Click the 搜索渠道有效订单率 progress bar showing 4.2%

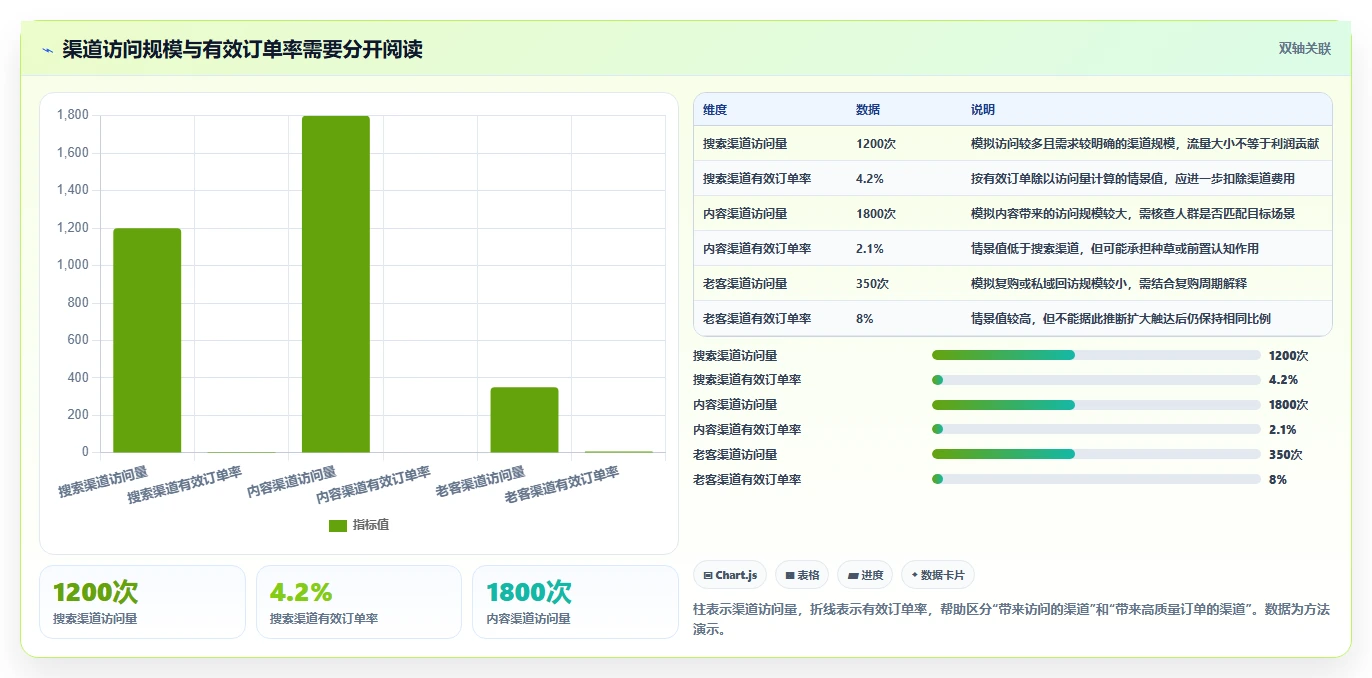(1096, 380)
